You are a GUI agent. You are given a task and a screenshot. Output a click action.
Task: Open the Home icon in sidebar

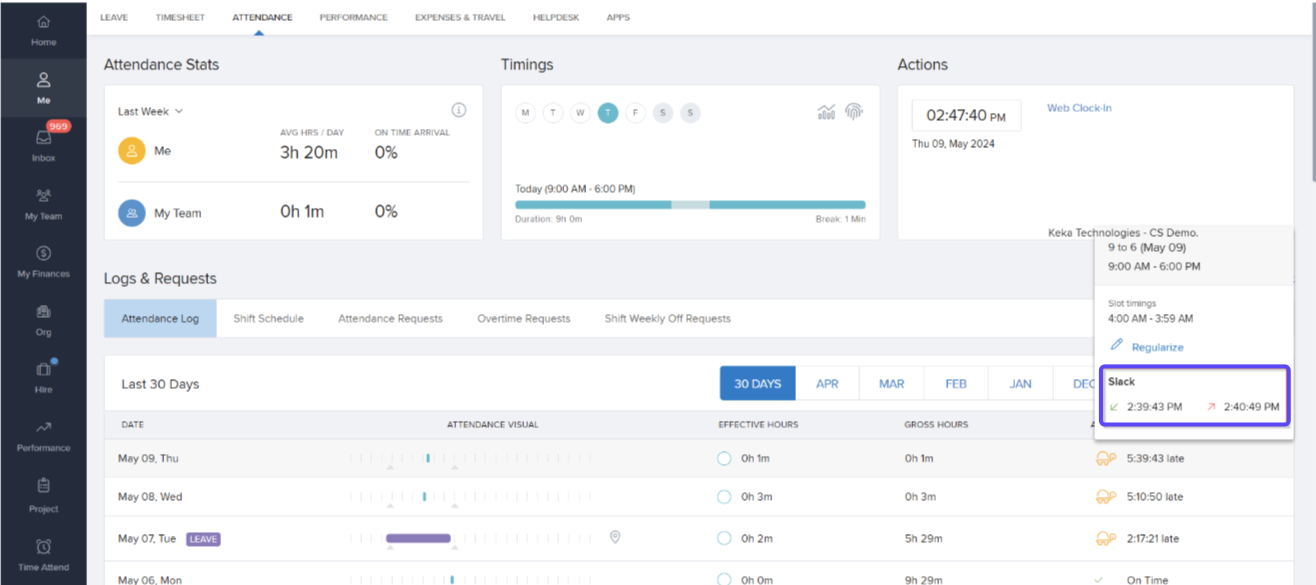pyautogui.click(x=43, y=22)
